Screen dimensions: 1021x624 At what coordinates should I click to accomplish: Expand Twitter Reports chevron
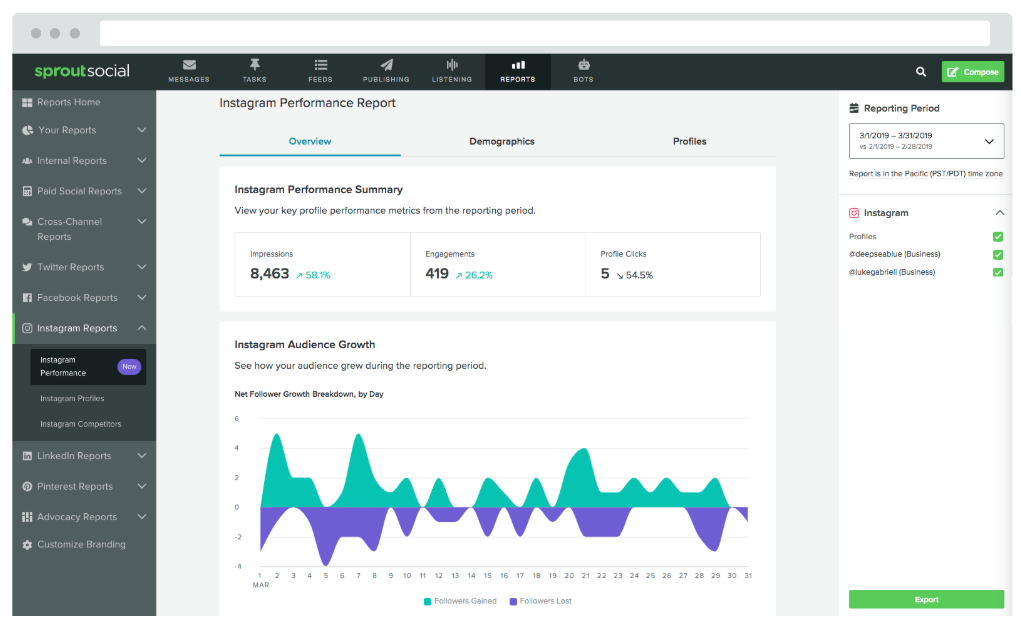[142, 267]
